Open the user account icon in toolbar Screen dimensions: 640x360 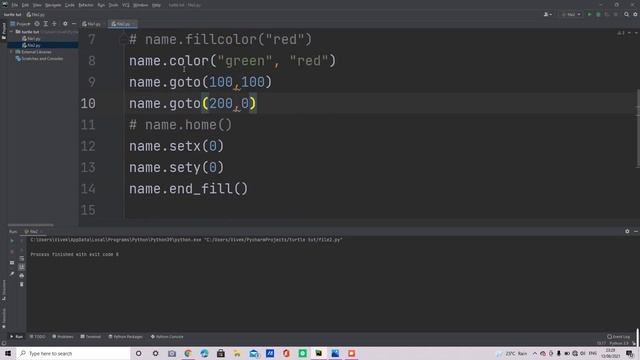click(547, 14)
